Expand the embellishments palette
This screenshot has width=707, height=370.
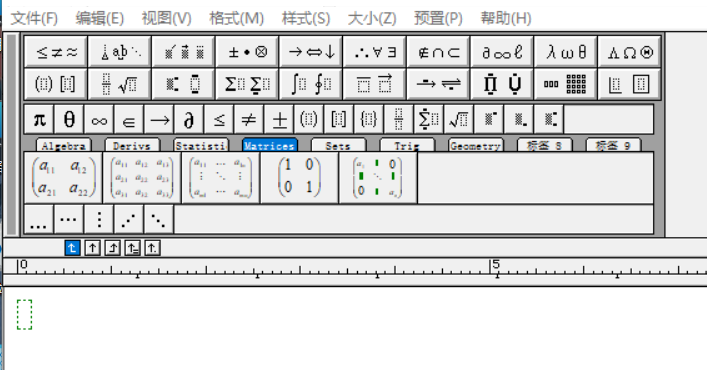[184, 52]
